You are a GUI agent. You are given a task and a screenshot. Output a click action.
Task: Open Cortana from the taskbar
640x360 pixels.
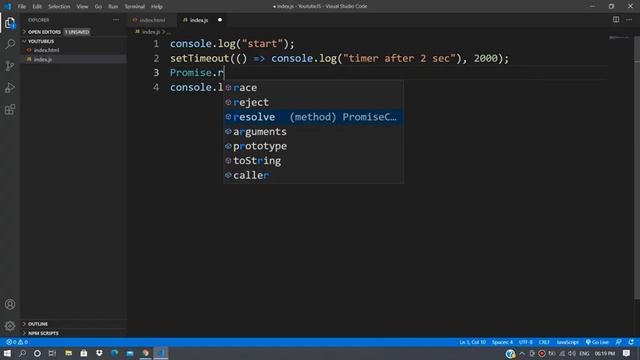click(37, 353)
